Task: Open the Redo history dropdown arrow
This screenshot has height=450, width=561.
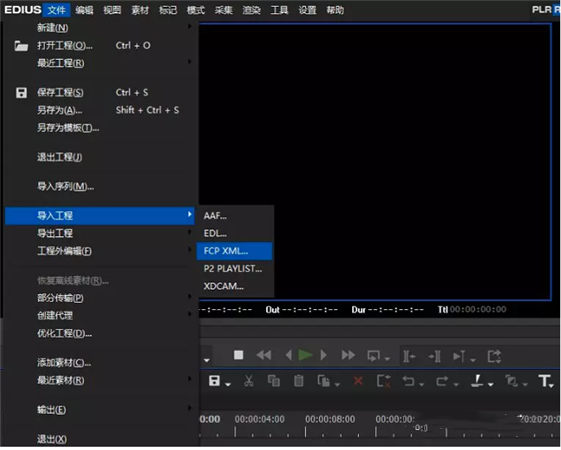Action: click(456, 386)
